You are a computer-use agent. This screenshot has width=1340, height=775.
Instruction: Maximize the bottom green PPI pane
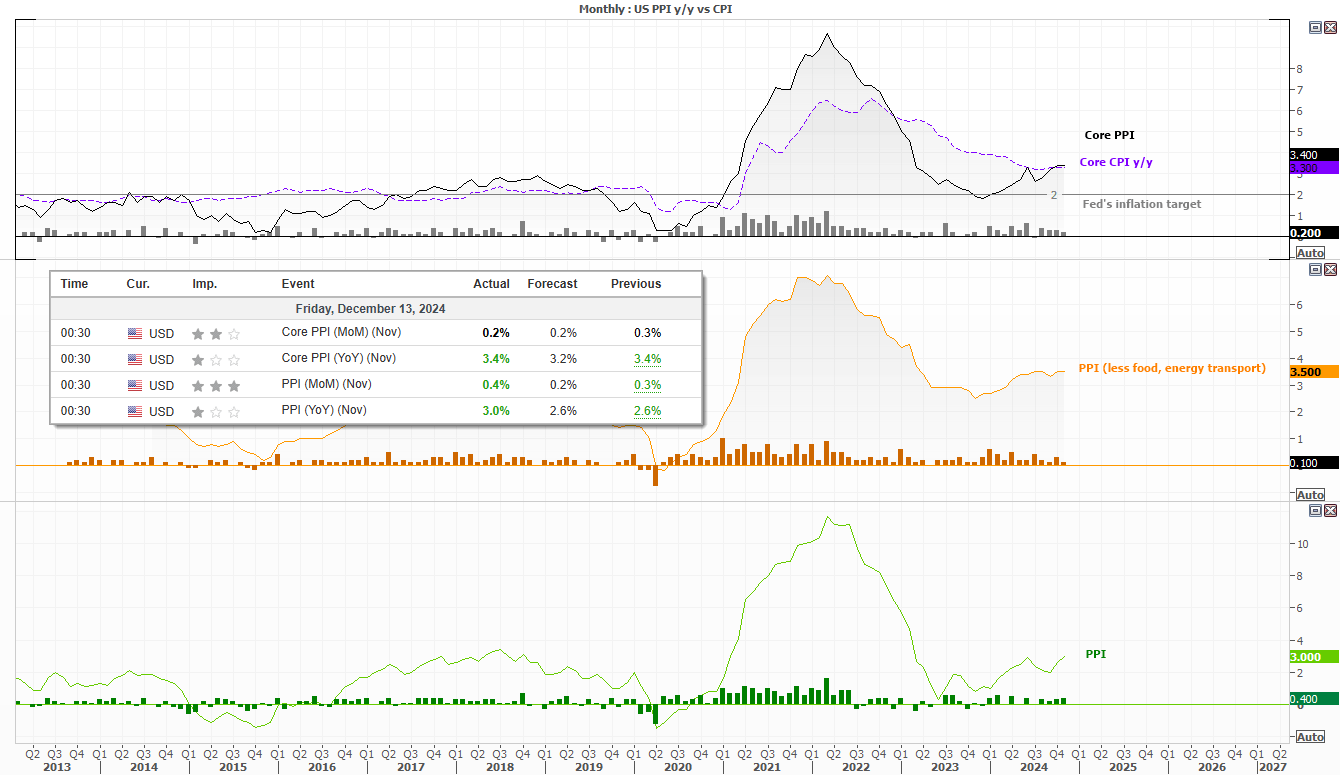[1315, 510]
